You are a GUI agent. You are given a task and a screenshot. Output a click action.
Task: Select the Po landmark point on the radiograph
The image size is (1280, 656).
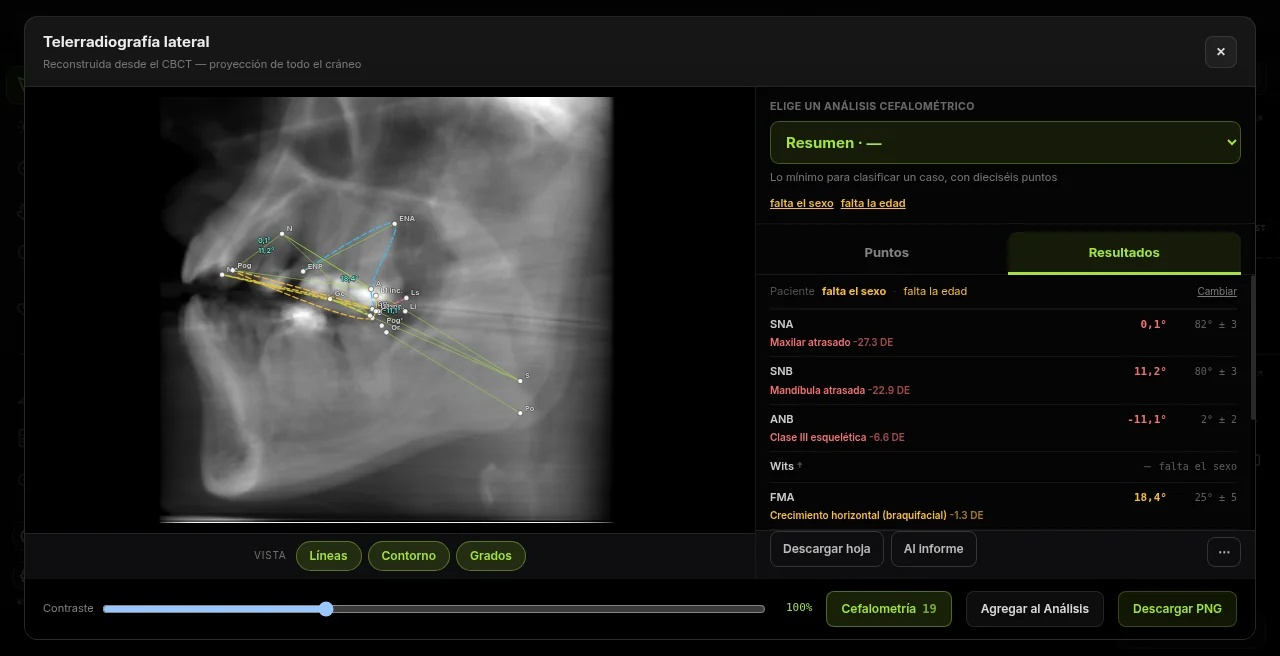pos(521,412)
